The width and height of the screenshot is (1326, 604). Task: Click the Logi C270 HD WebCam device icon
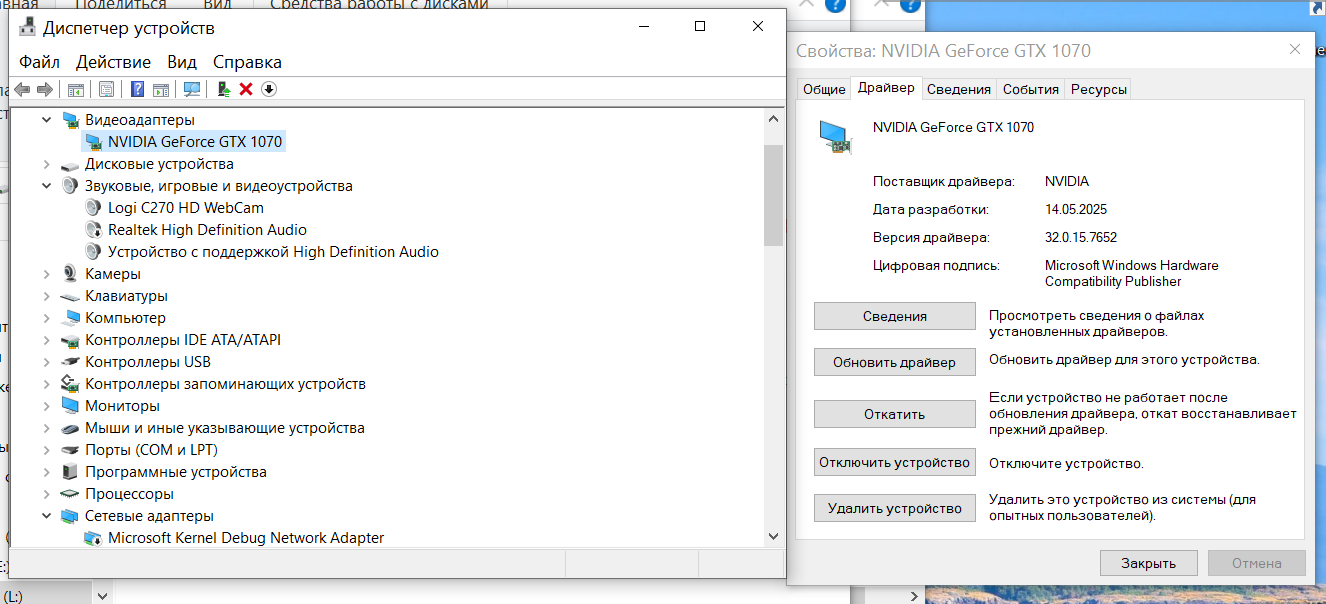point(93,208)
